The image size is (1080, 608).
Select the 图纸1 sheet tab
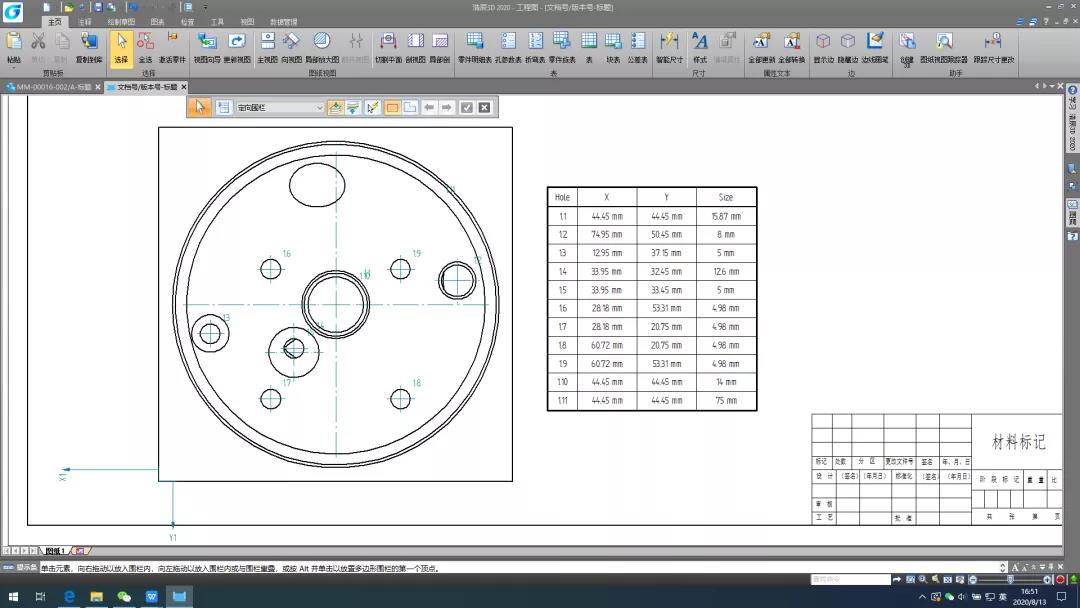tap(55, 551)
